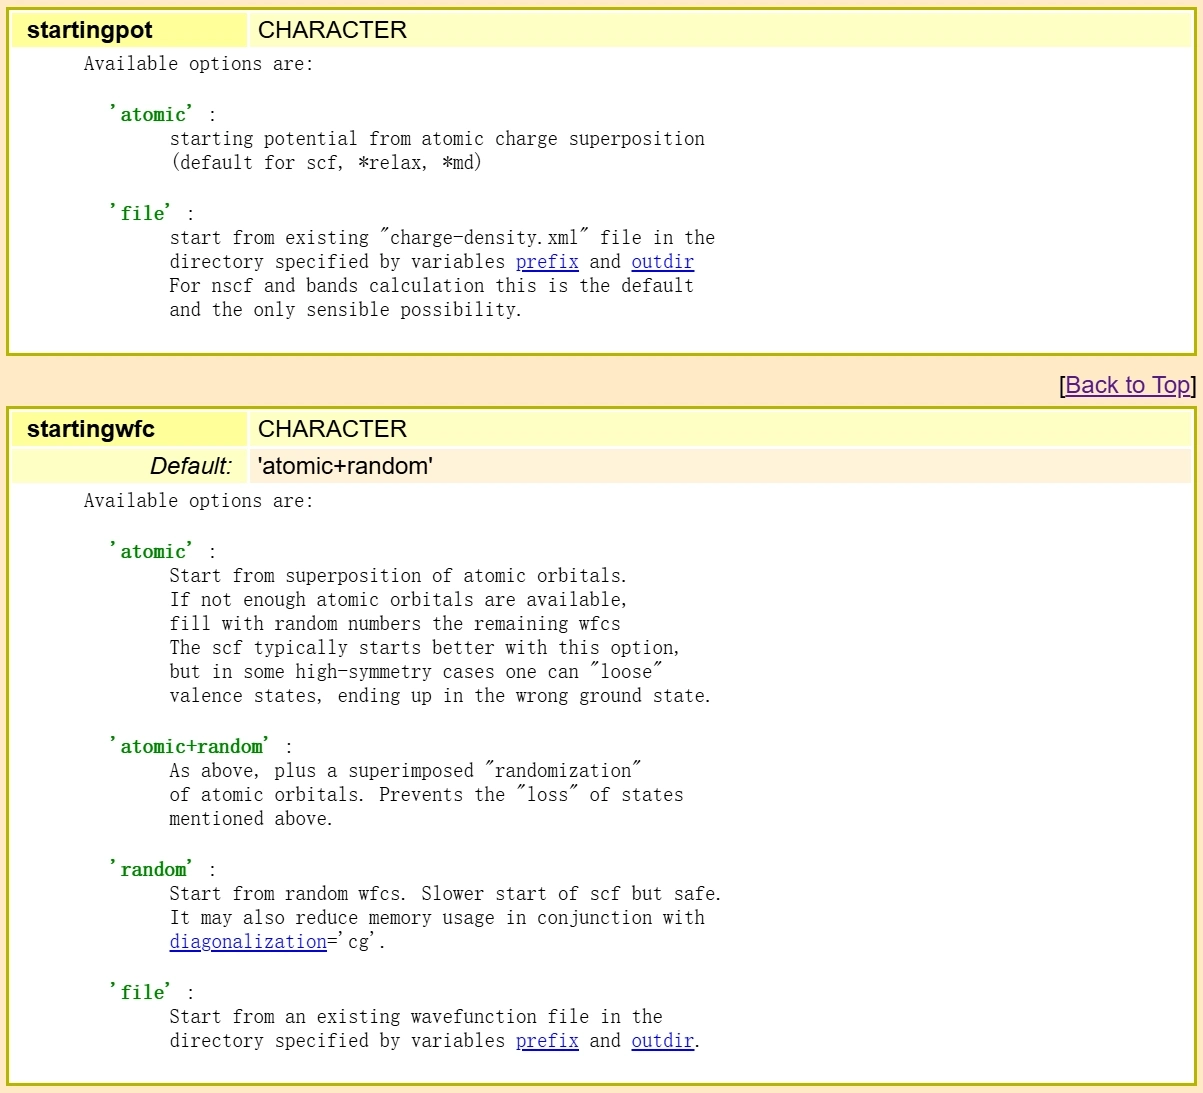
Task: Click the line mentioning "charge-density.xml" file
Action: tap(442, 238)
